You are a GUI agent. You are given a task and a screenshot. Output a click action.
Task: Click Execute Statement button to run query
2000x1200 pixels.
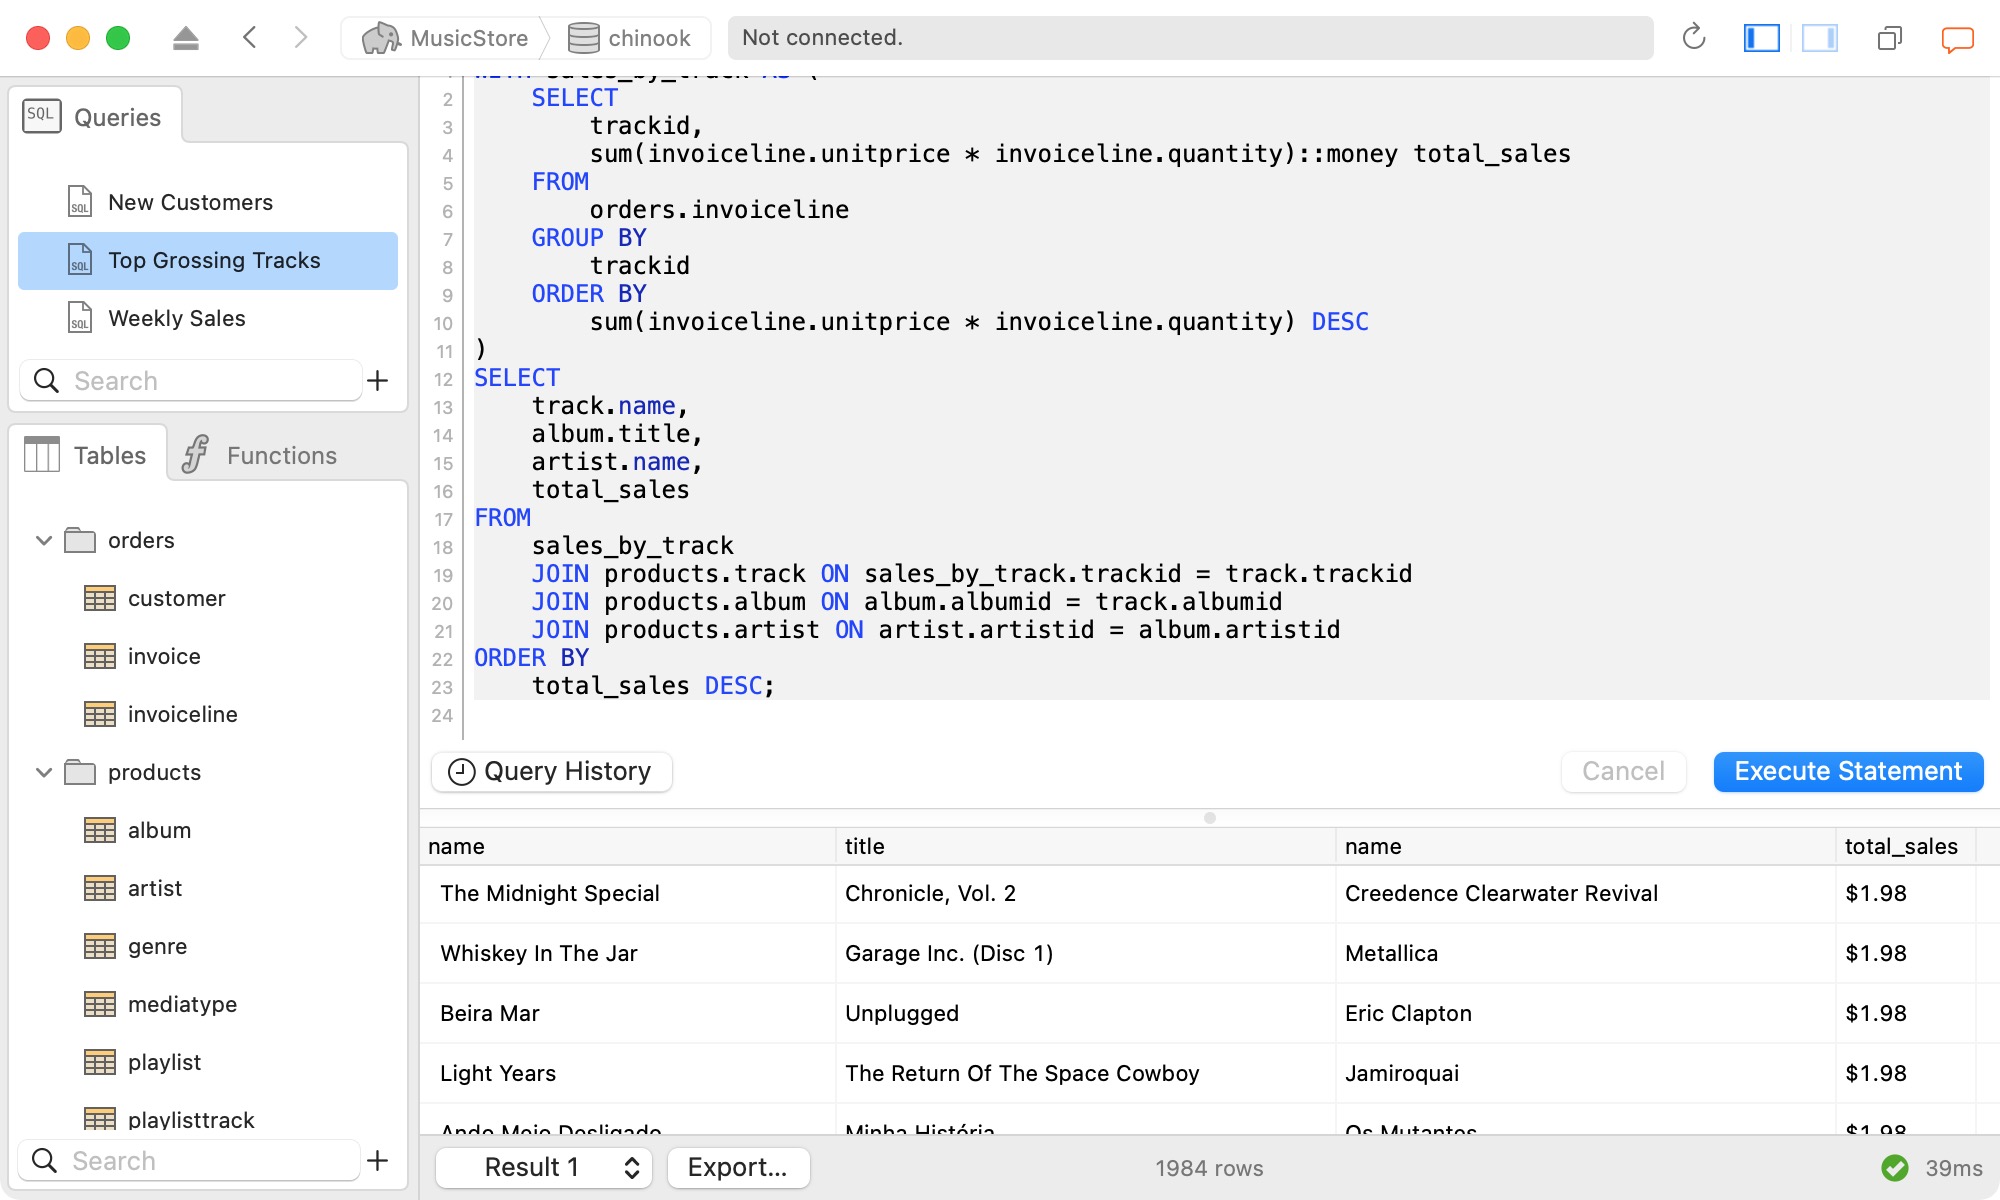pyautogui.click(x=1847, y=771)
